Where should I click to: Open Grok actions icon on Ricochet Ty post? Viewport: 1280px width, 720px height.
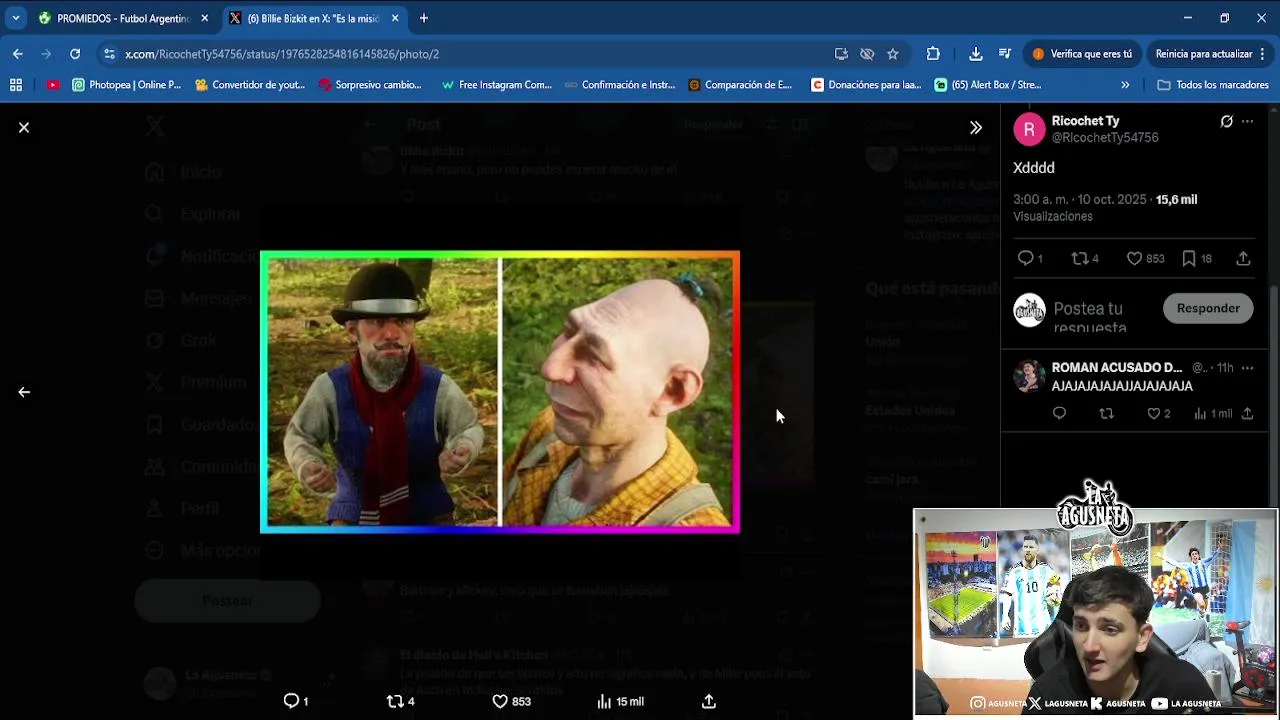[x=1227, y=121]
